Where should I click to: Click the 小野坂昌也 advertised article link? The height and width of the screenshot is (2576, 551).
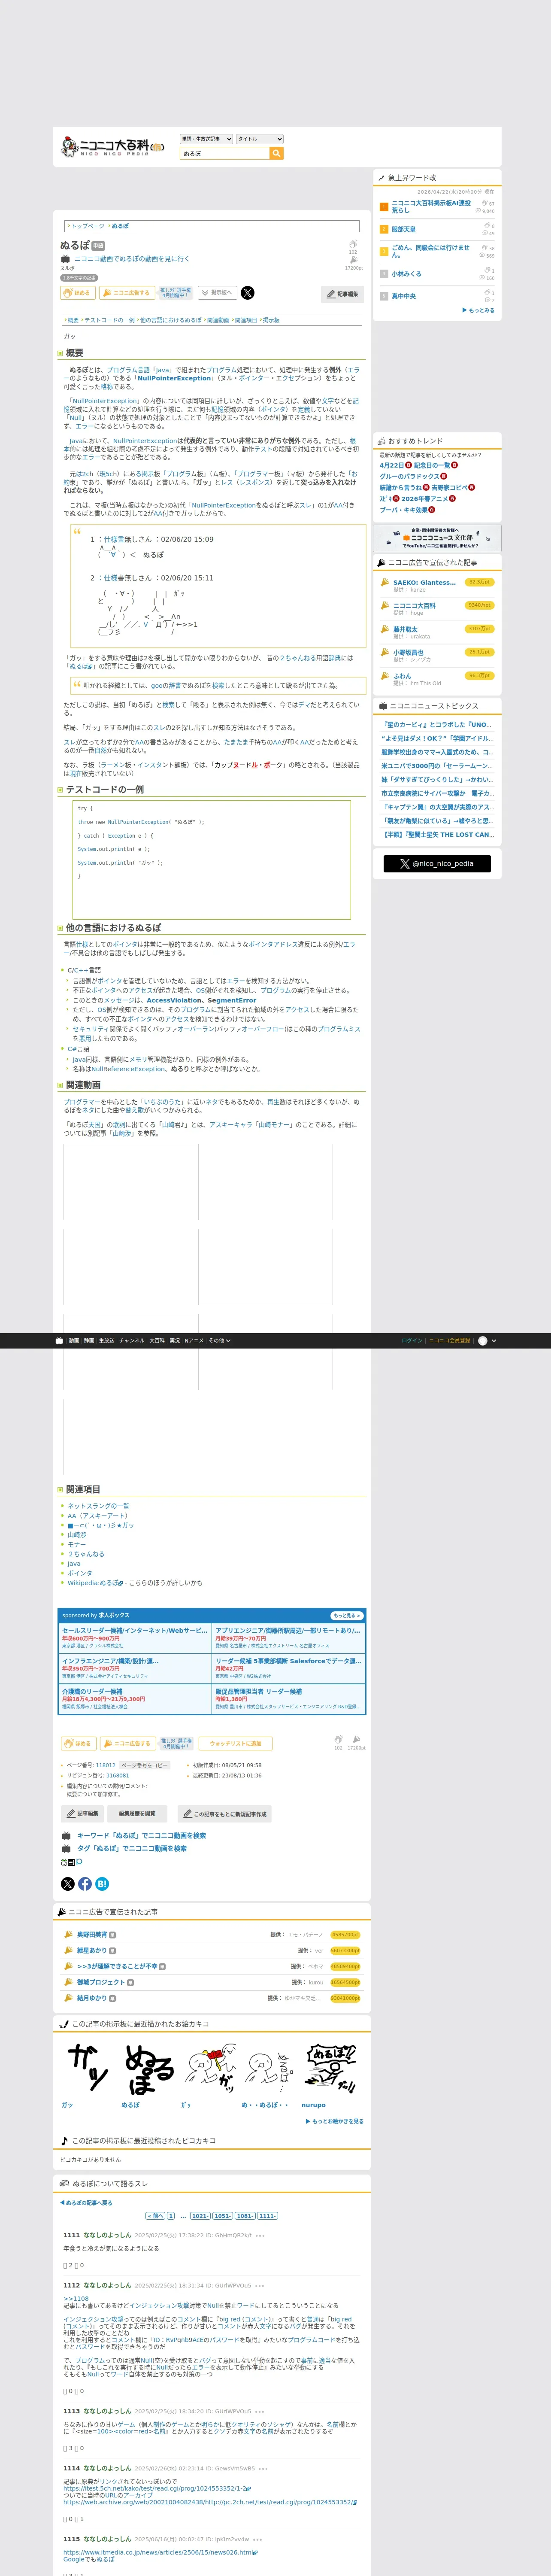[x=408, y=652]
